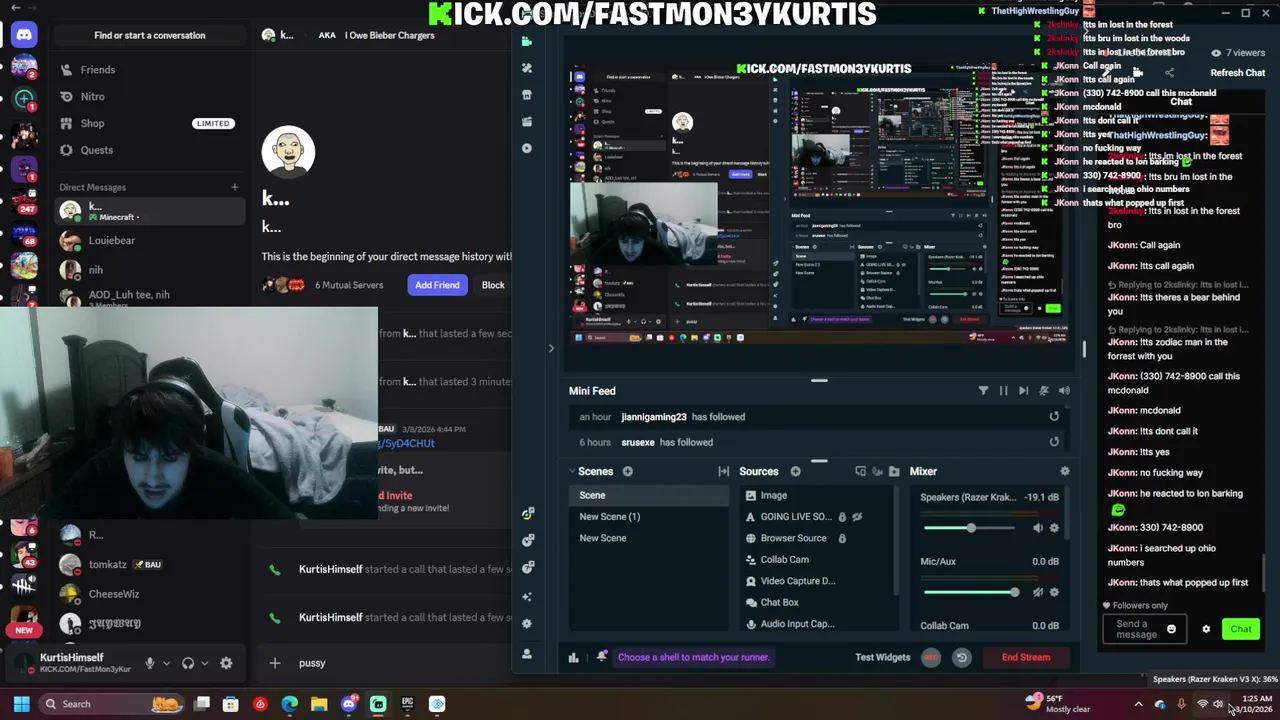The image size is (1280, 720).
Task: Toggle lock on Browser Source
Action: pos(842,538)
